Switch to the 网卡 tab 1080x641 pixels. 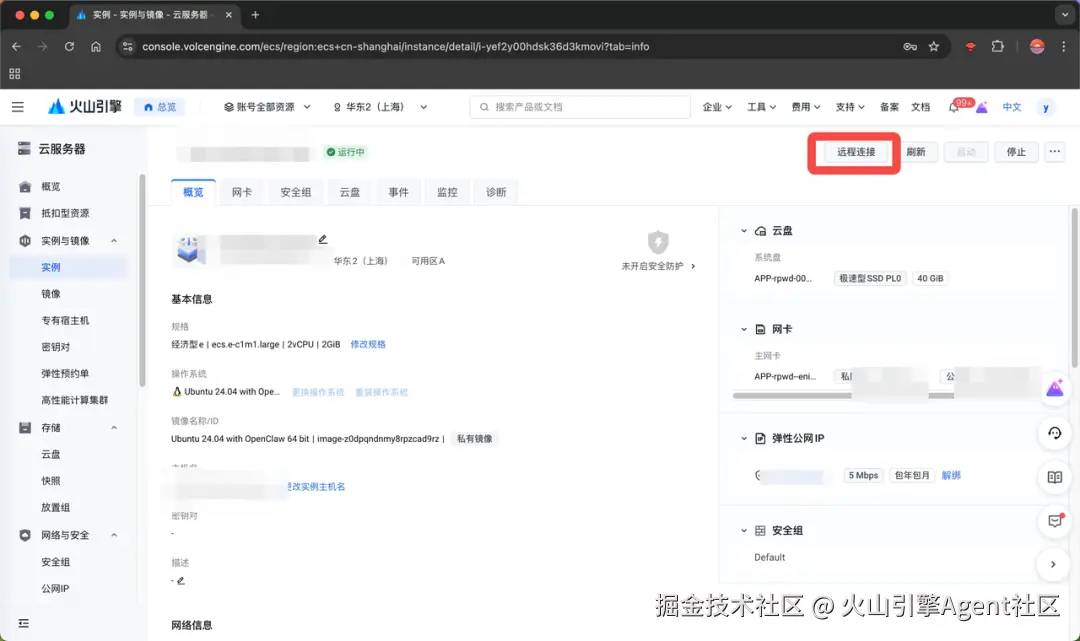click(242, 192)
